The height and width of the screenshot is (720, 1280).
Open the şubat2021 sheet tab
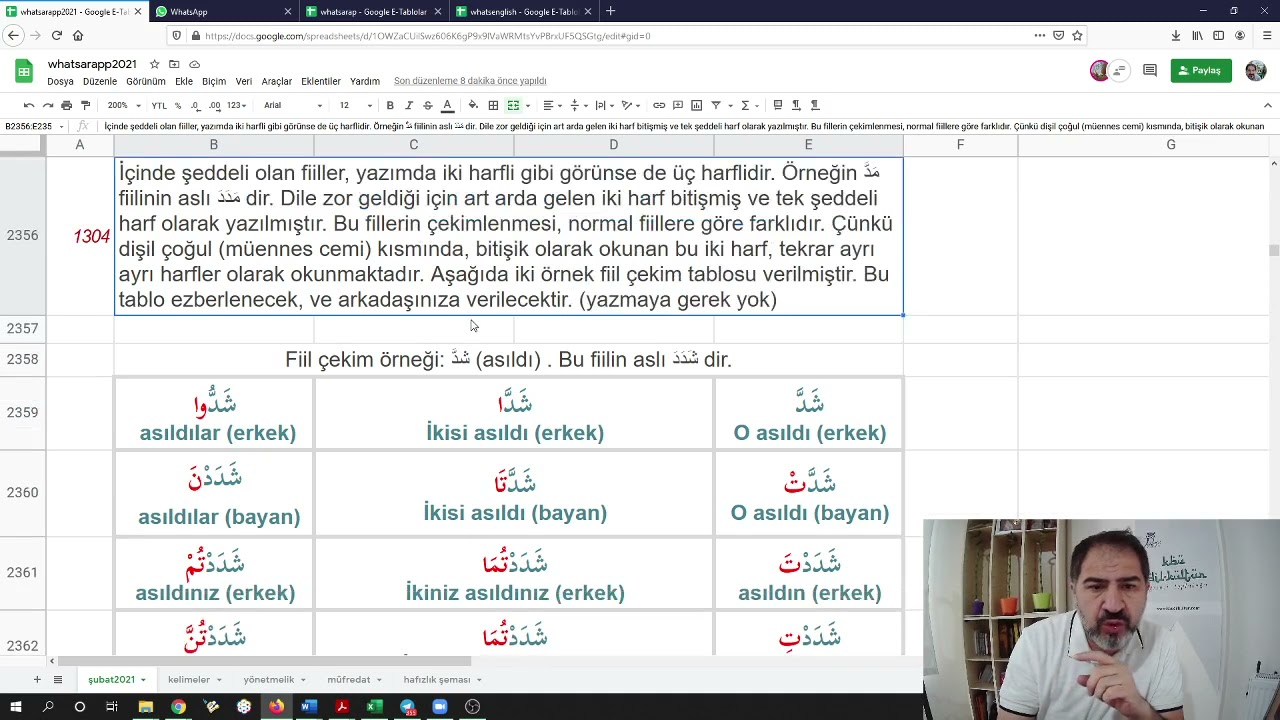[117, 680]
